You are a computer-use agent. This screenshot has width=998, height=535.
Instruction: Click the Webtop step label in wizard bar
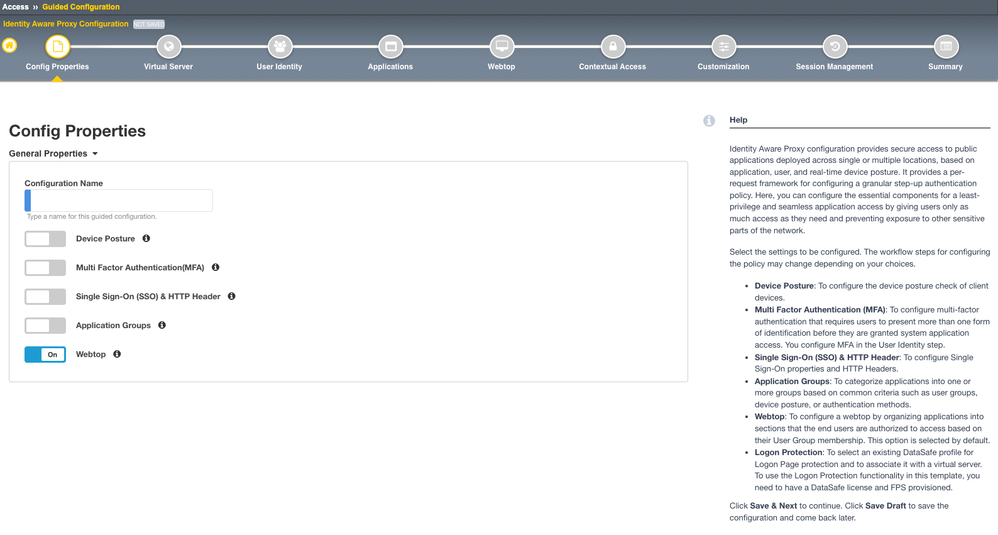502,67
